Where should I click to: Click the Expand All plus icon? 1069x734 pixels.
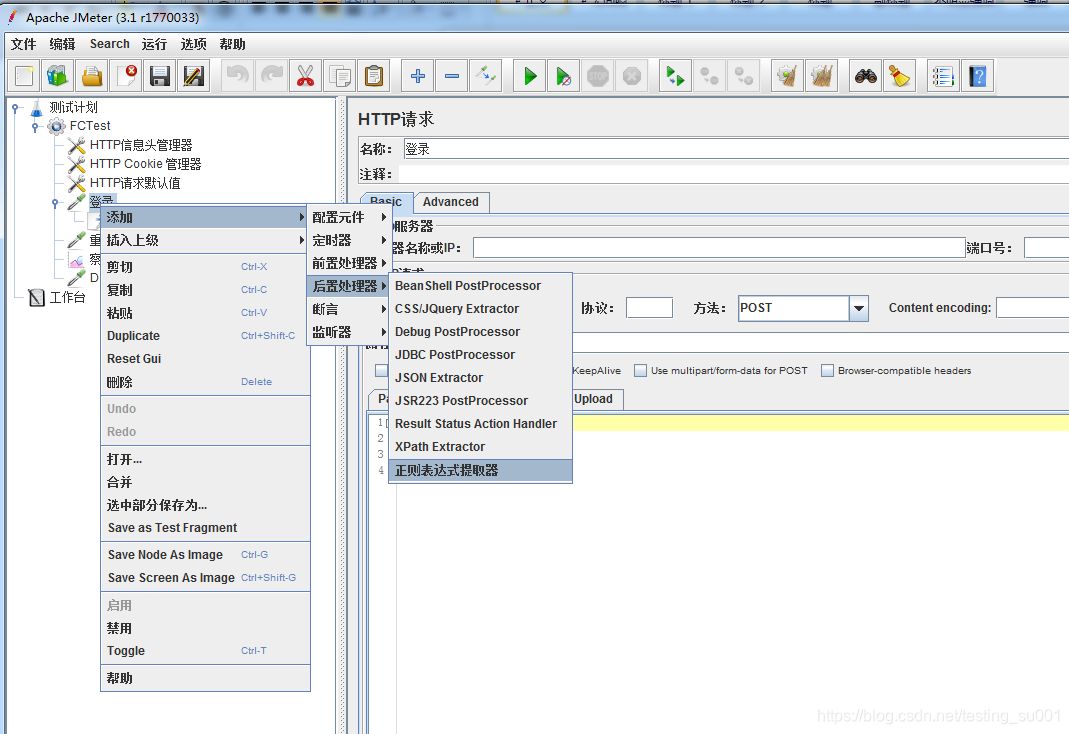418,76
